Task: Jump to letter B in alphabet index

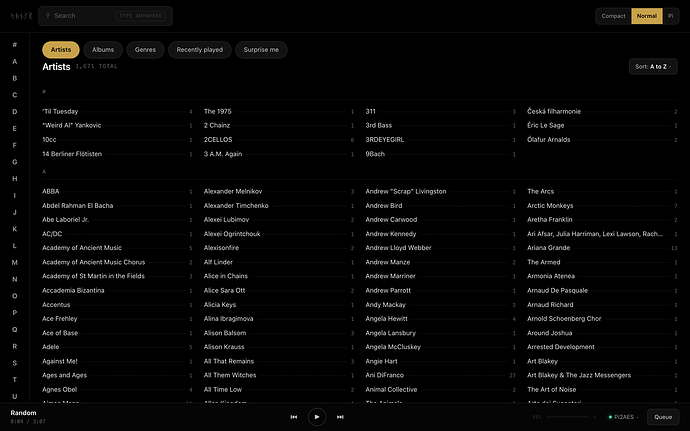Action: click(x=15, y=78)
